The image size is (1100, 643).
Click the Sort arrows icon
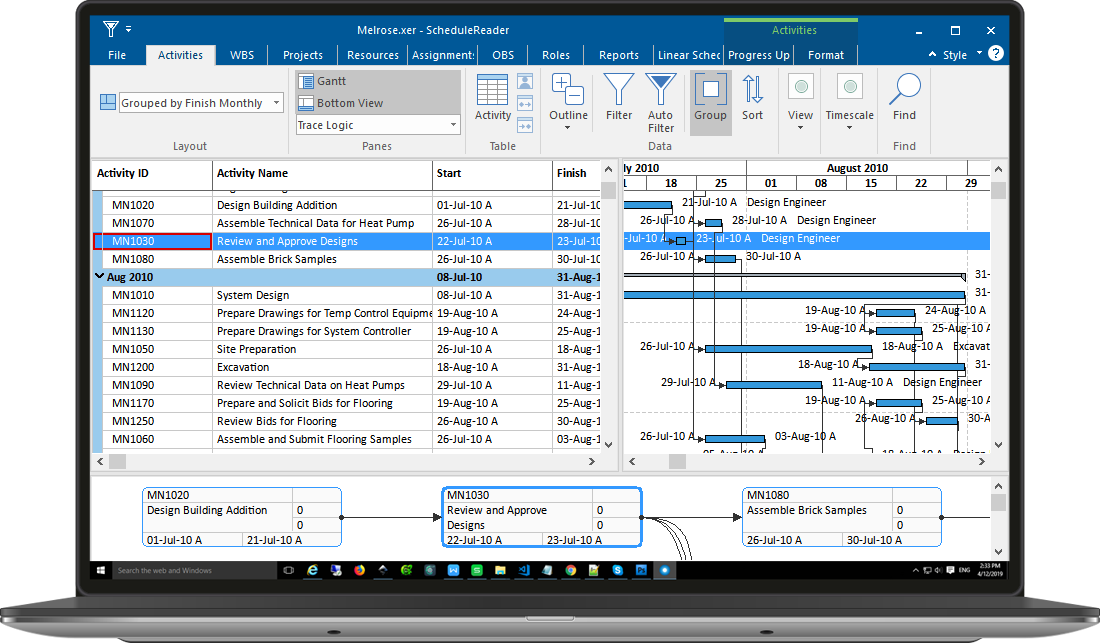point(753,90)
